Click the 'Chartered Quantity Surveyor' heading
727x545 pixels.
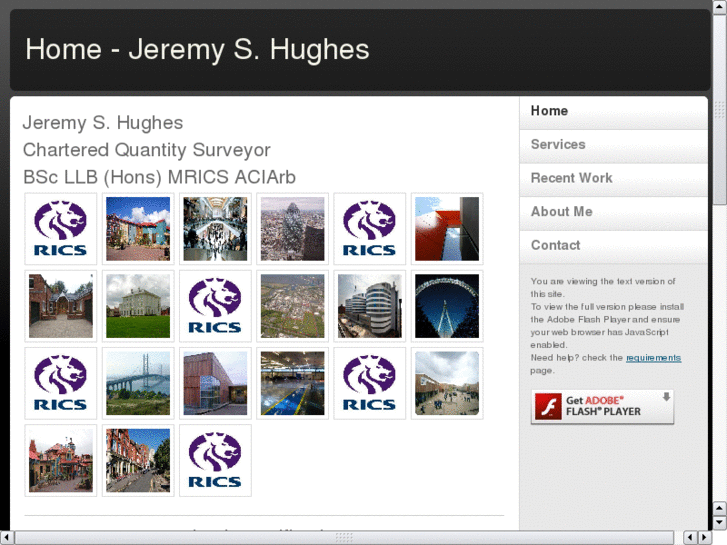click(147, 150)
